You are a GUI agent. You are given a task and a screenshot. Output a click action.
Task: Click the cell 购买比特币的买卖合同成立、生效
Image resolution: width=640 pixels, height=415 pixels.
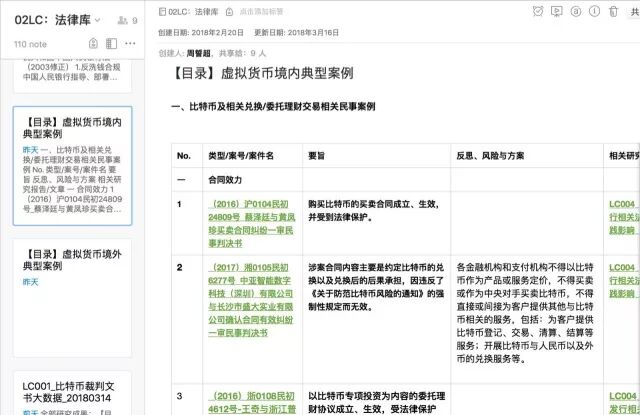coord(377,224)
